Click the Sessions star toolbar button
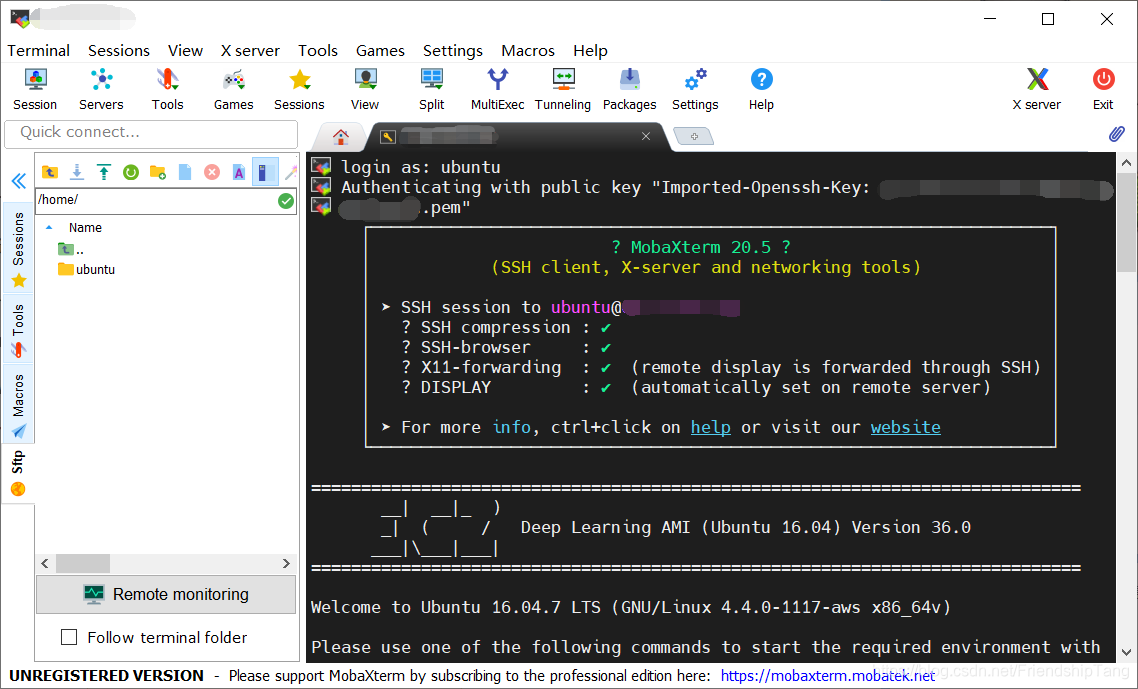1138x689 pixels. point(299,89)
